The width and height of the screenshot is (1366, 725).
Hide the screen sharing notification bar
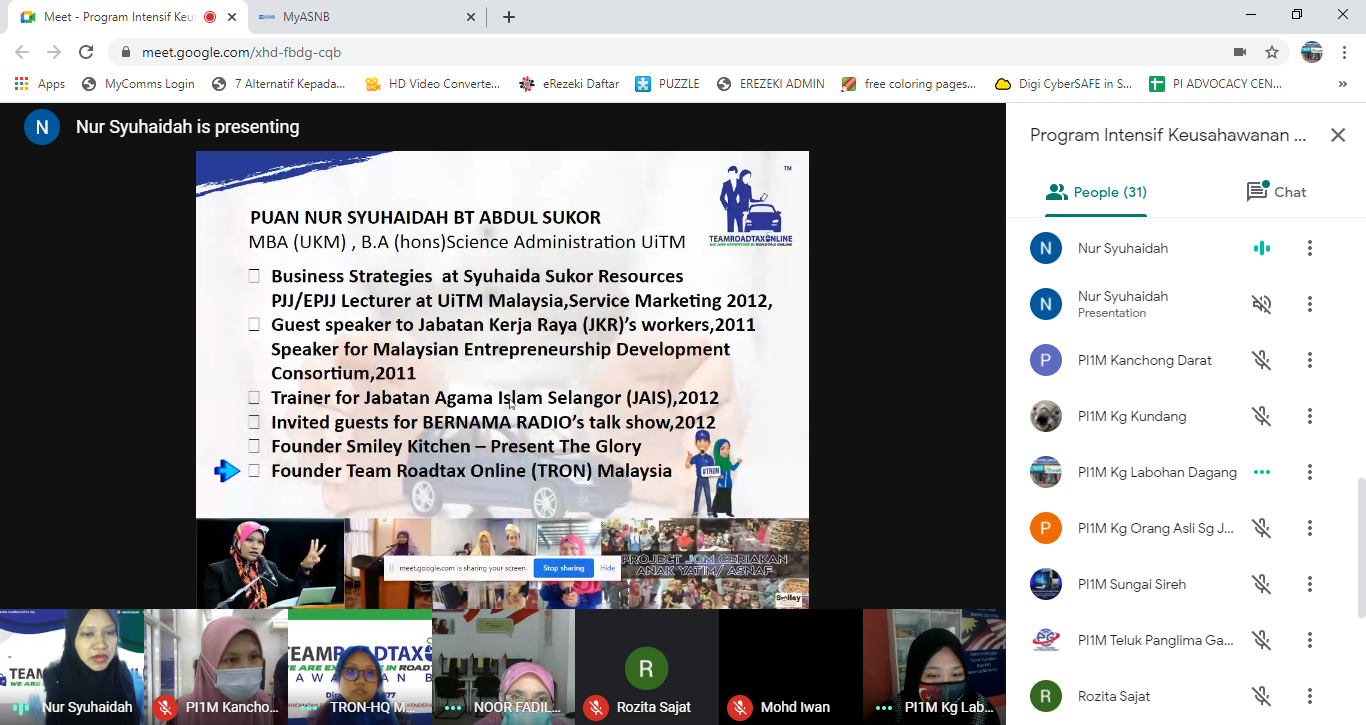pyautogui.click(x=607, y=568)
